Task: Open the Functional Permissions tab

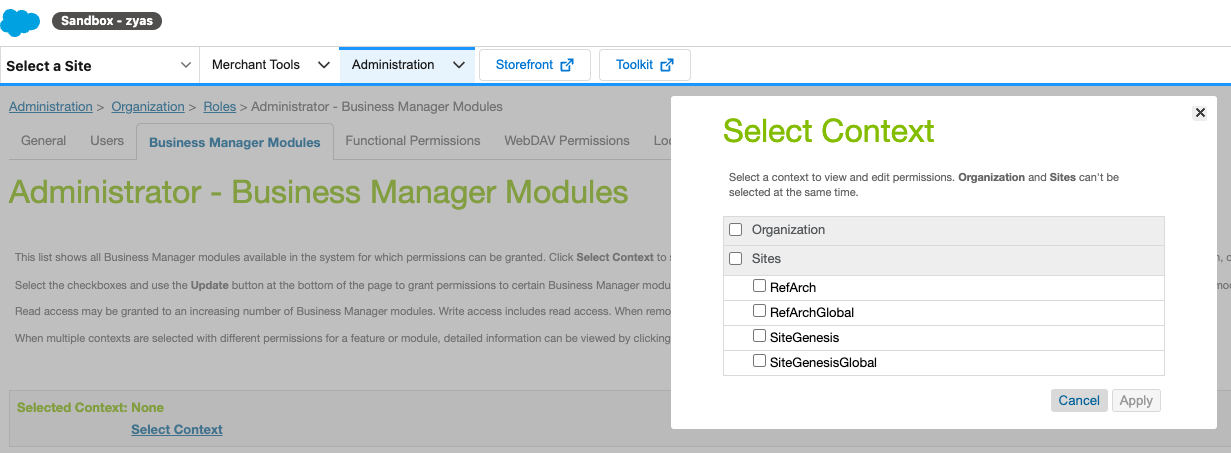Action: click(413, 141)
